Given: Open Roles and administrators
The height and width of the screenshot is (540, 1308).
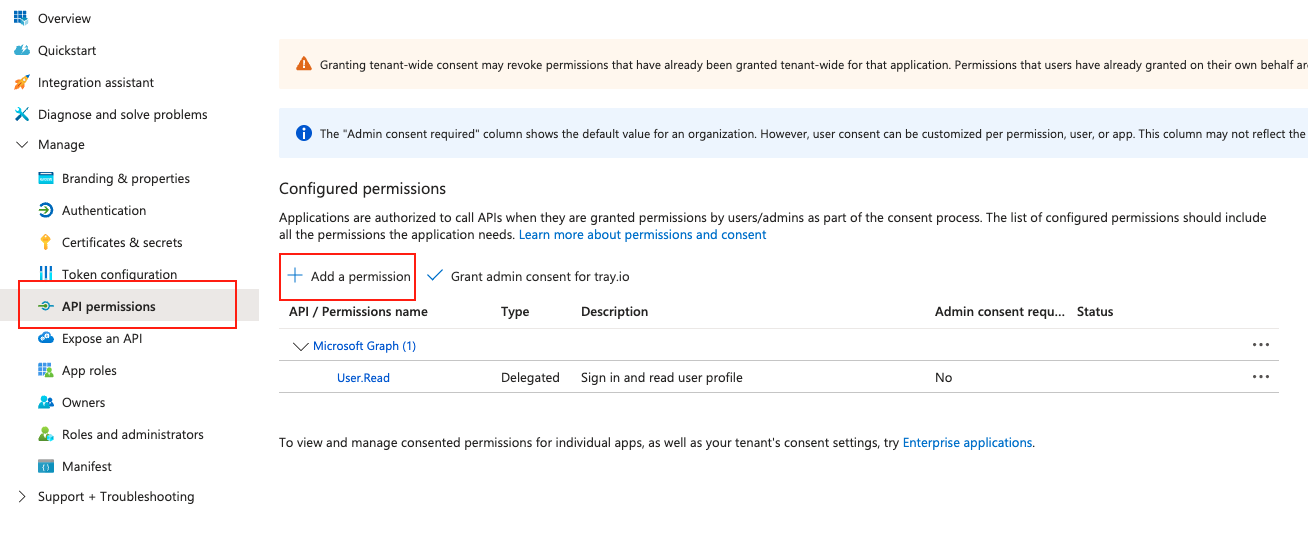Looking at the screenshot, I should 133,434.
